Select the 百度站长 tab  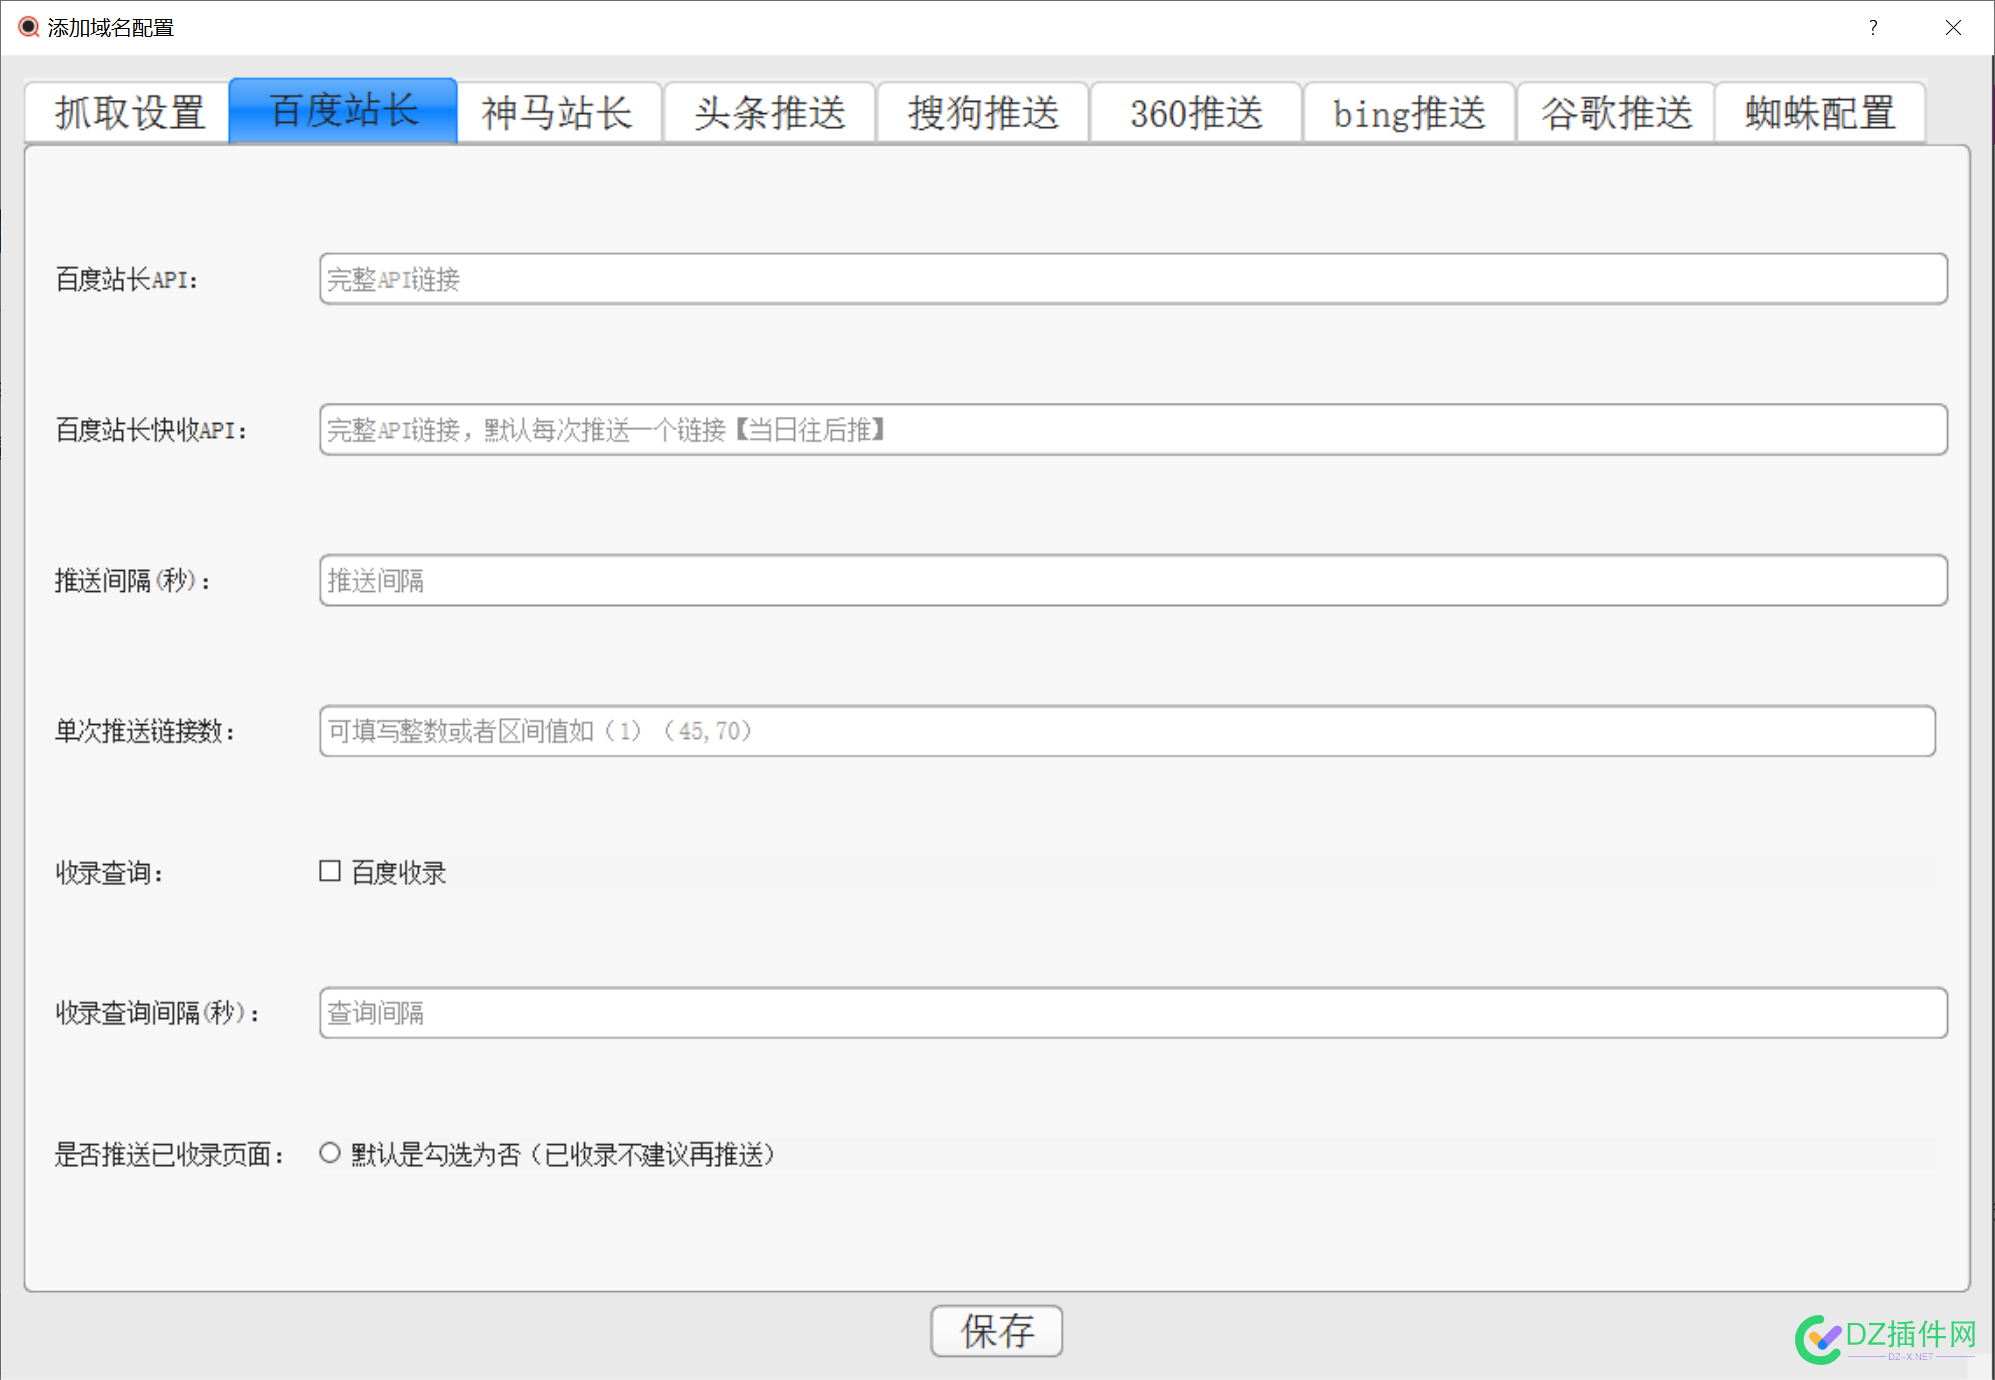[x=343, y=111]
